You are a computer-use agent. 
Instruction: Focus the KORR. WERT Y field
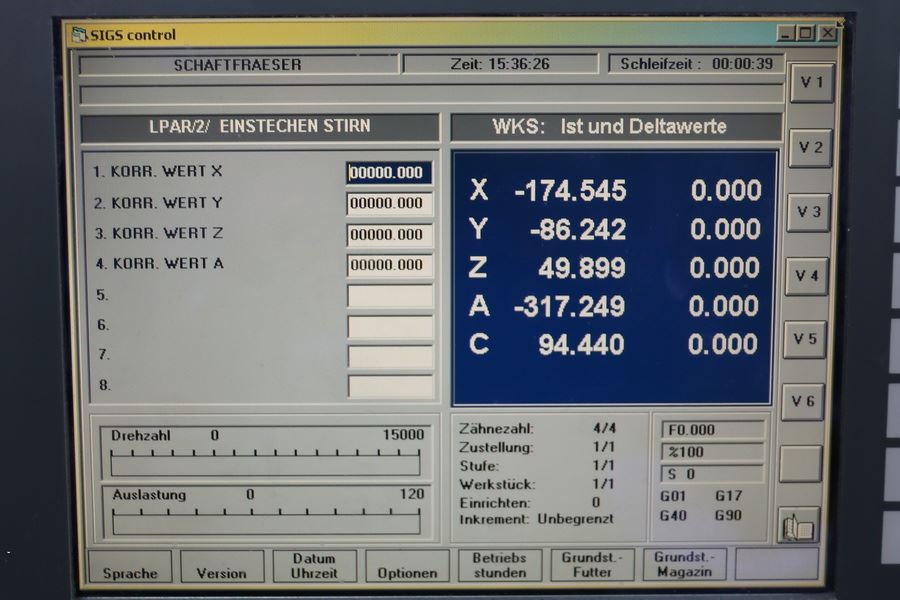click(x=389, y=204)
